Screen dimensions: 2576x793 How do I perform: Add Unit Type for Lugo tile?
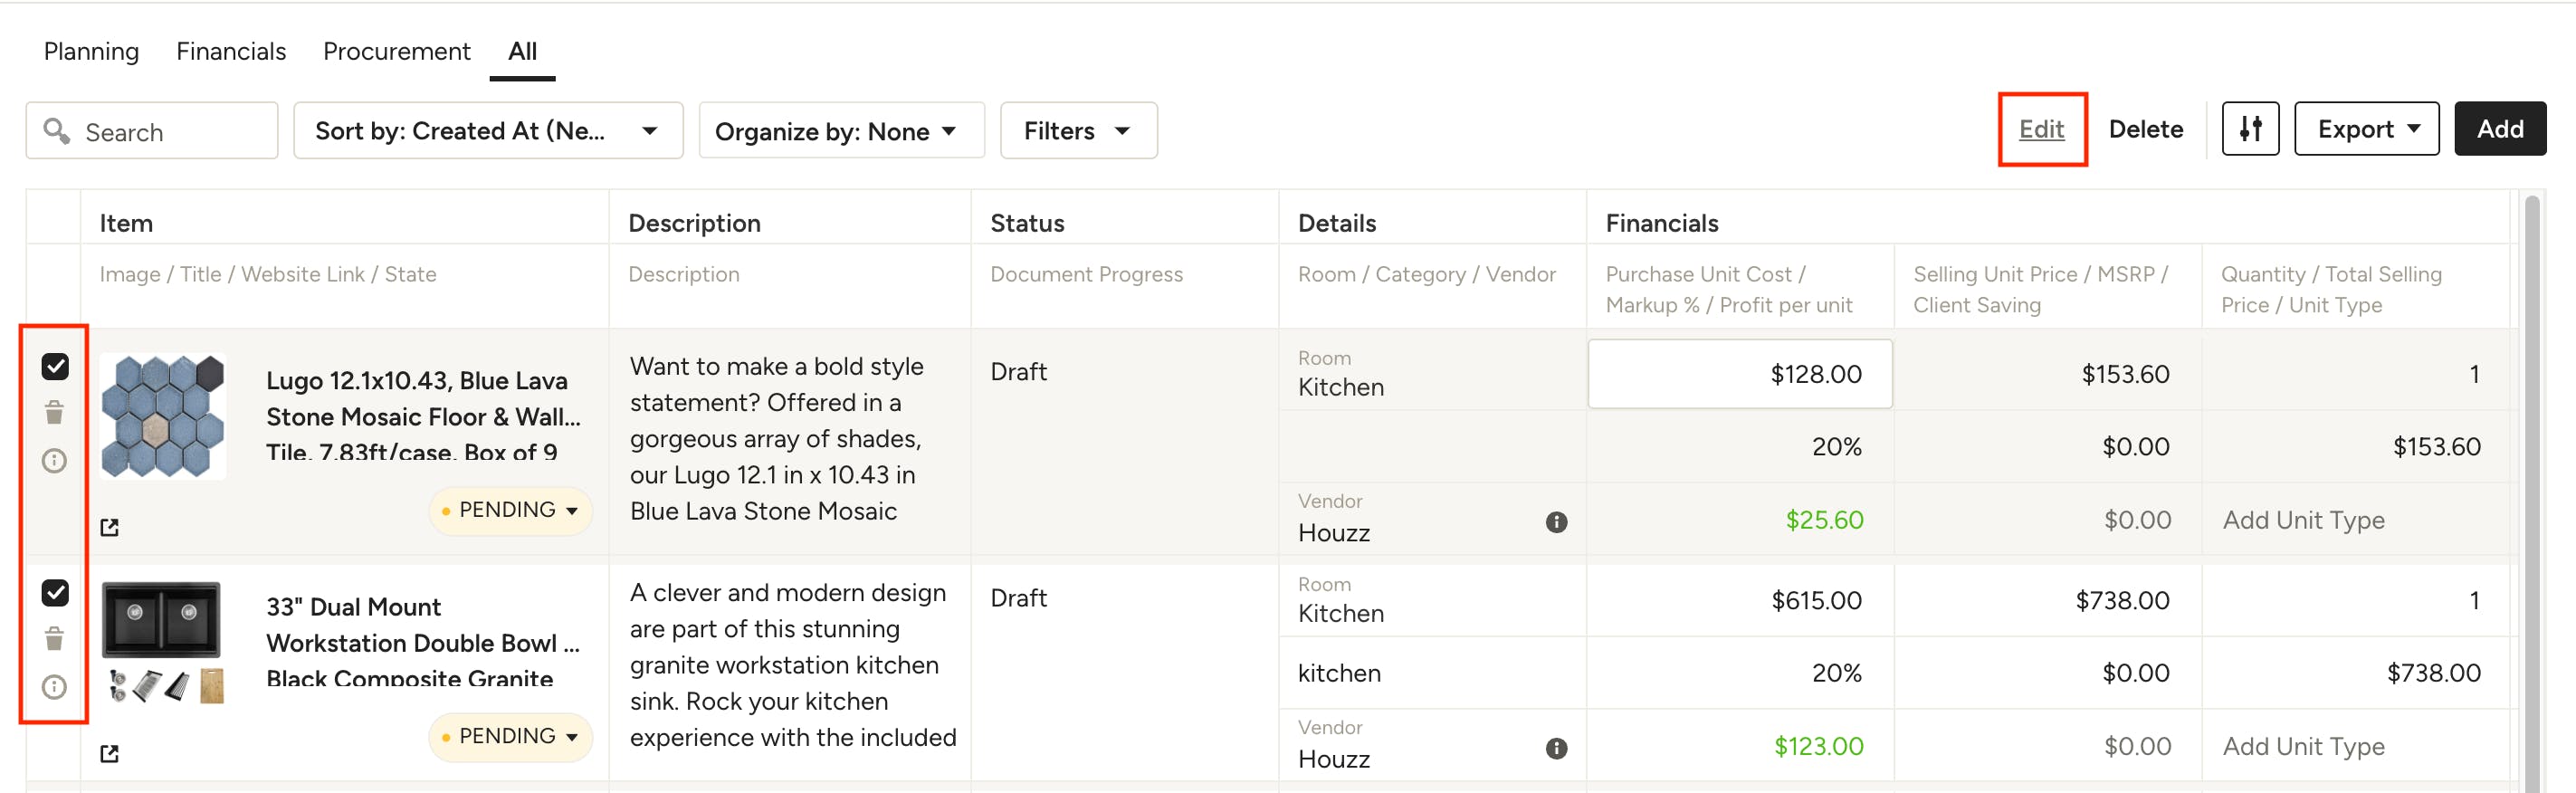(2303, 520)
